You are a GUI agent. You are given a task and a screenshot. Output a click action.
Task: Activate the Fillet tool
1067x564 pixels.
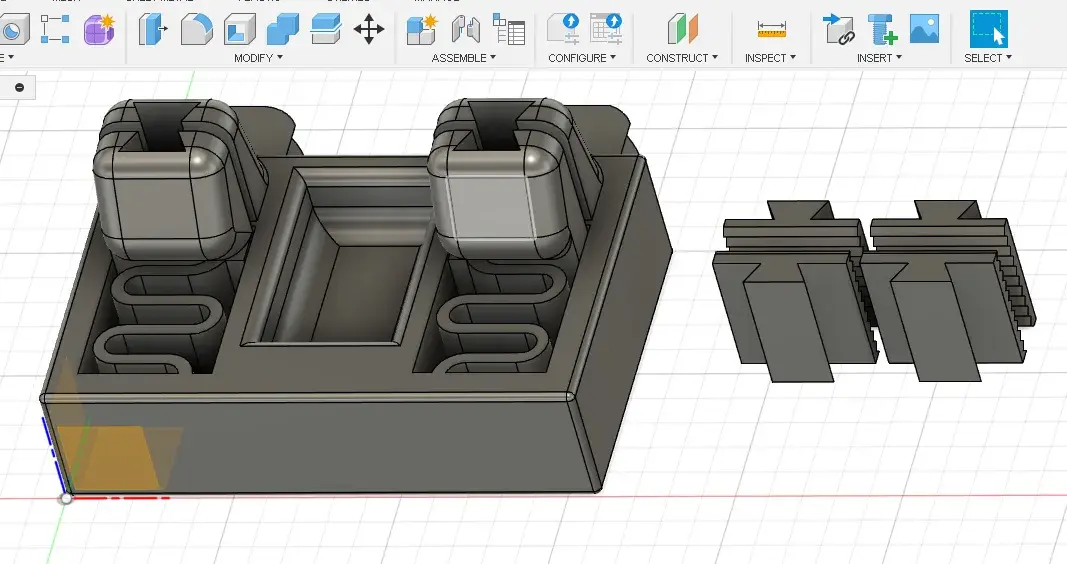click(196, 30)
